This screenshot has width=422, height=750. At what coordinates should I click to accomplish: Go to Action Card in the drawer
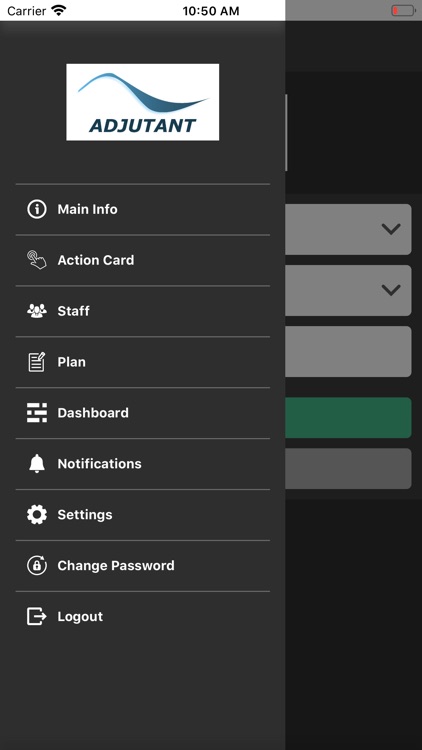coord(143,260)
